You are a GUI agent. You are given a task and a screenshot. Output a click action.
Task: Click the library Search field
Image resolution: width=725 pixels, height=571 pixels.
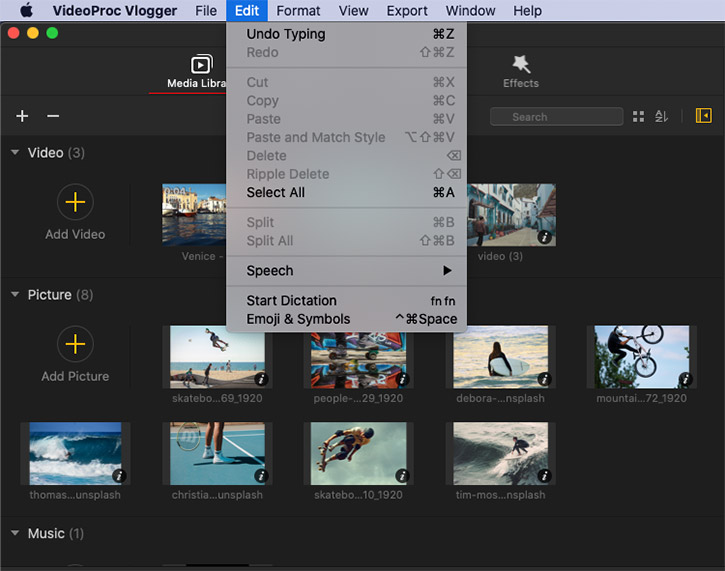(556, 117)
